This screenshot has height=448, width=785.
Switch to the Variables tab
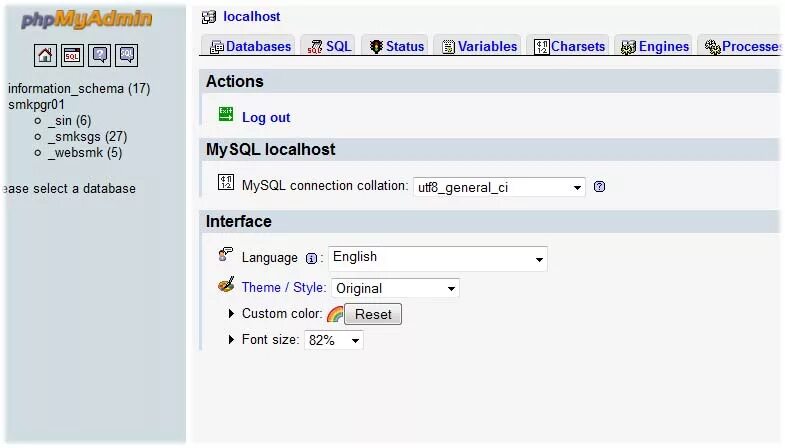tap(479, 47)
